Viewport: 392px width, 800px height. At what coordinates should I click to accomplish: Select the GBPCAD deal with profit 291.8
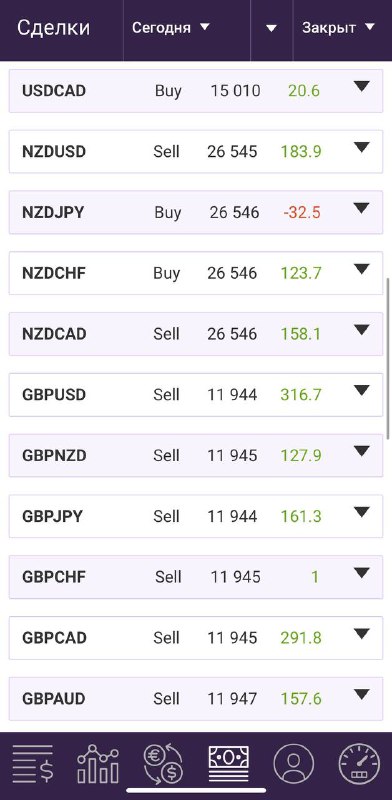point(196,638)
